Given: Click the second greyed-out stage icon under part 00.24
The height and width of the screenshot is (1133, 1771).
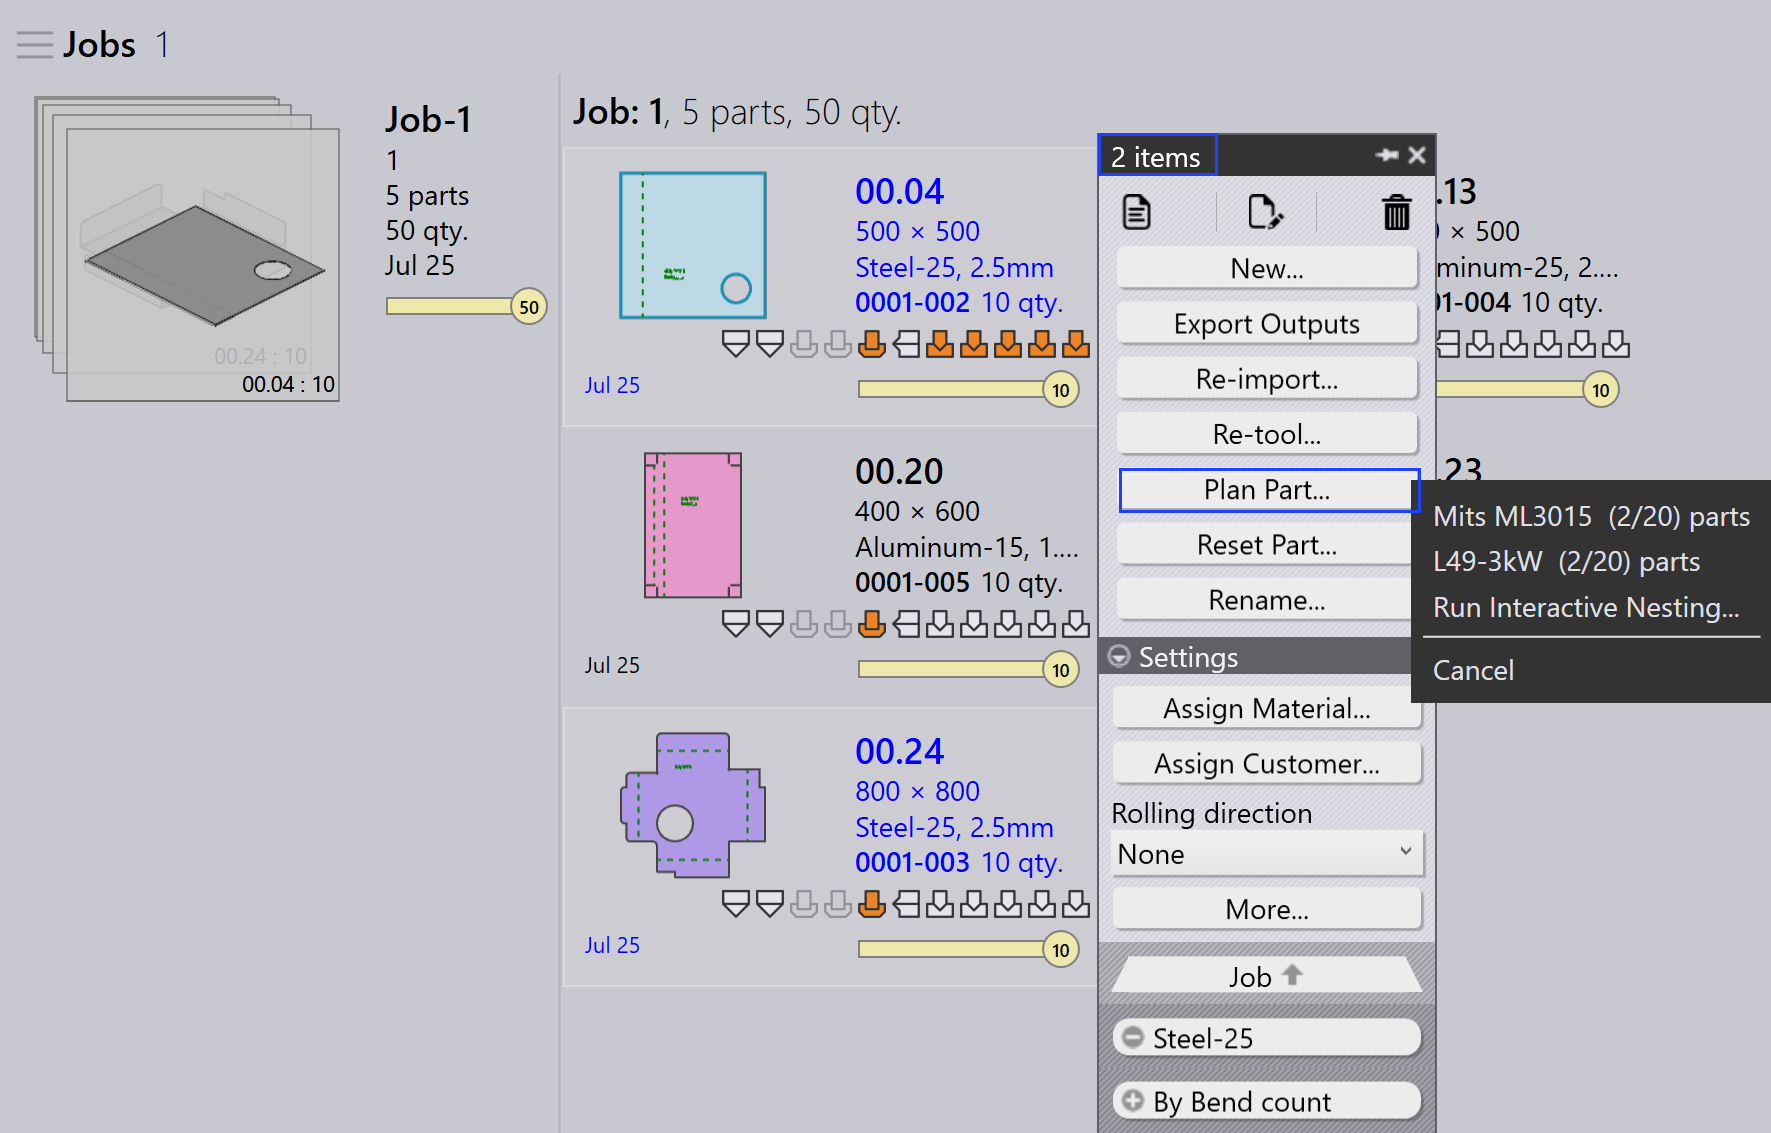Looking at the screenshot, I should tap(838, 905).
